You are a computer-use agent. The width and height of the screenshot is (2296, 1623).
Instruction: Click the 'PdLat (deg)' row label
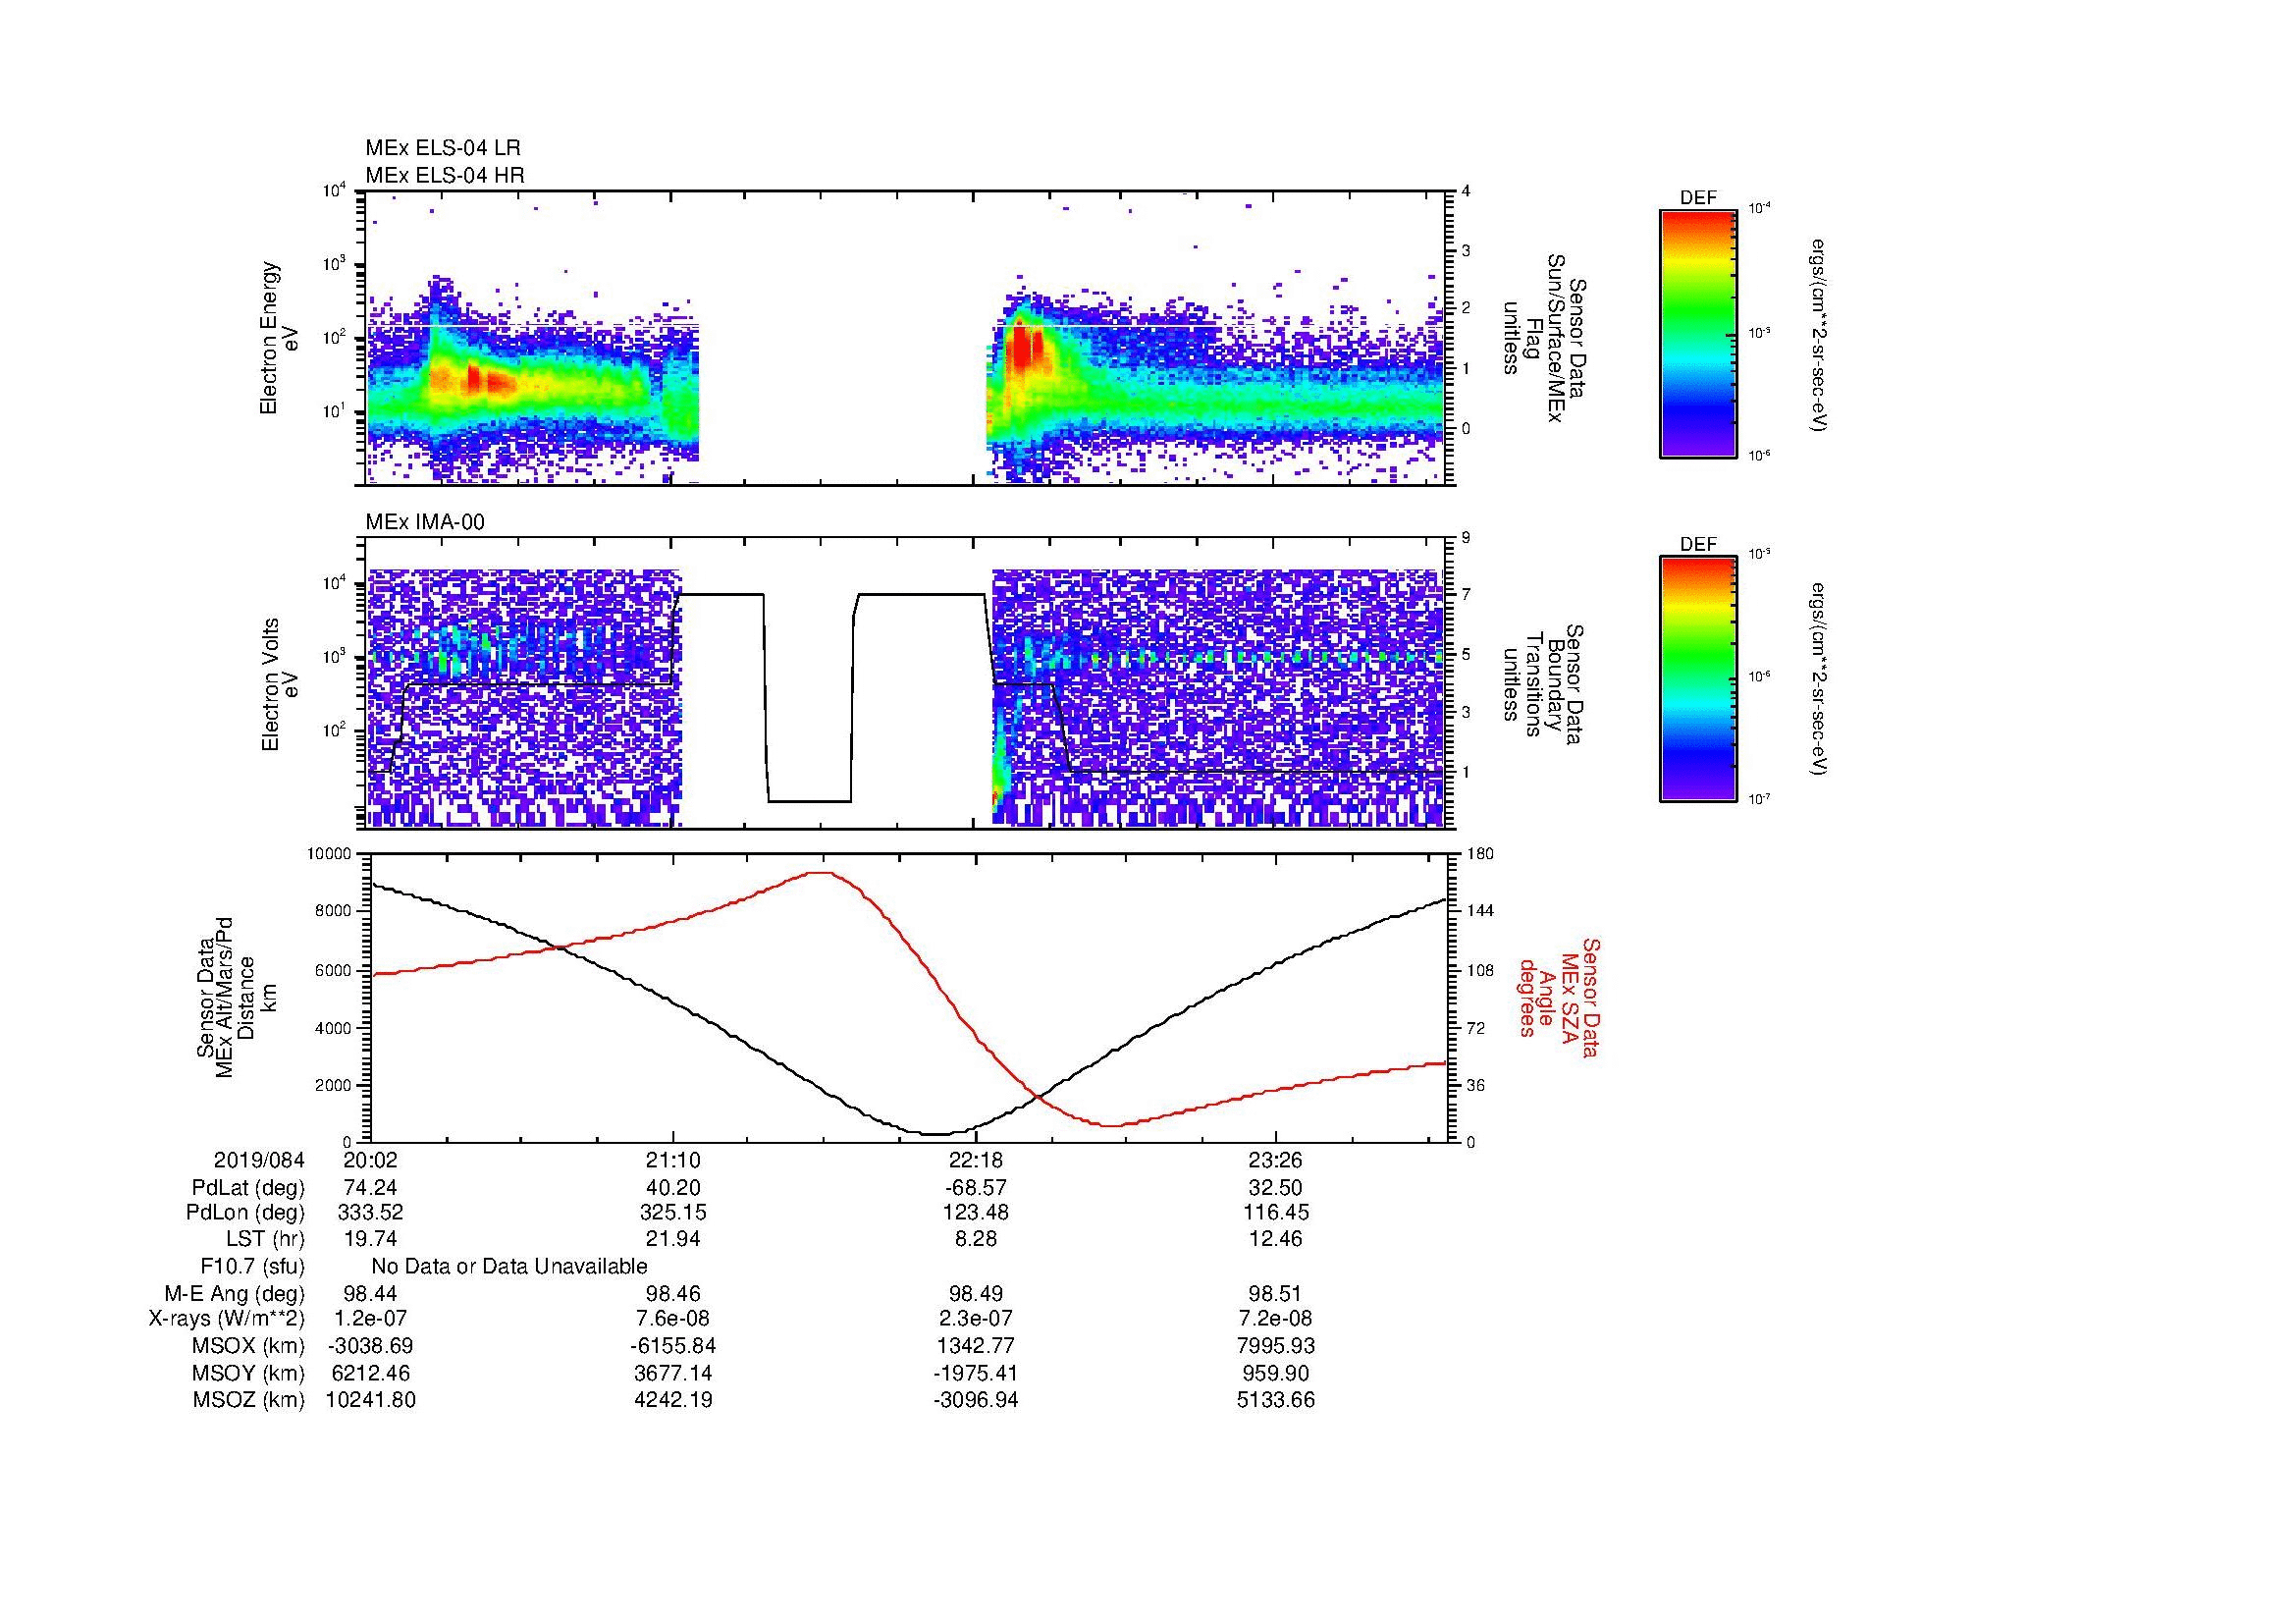[x=248, y=1188]
